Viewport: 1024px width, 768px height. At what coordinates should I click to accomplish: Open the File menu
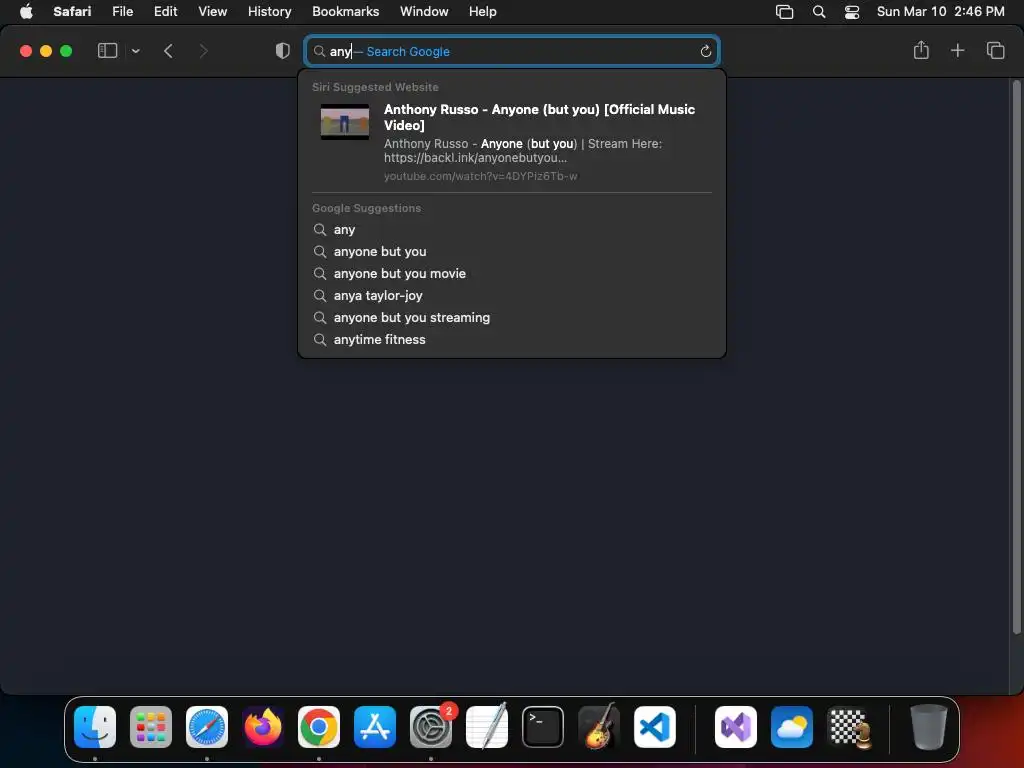(x=122, y=11)
